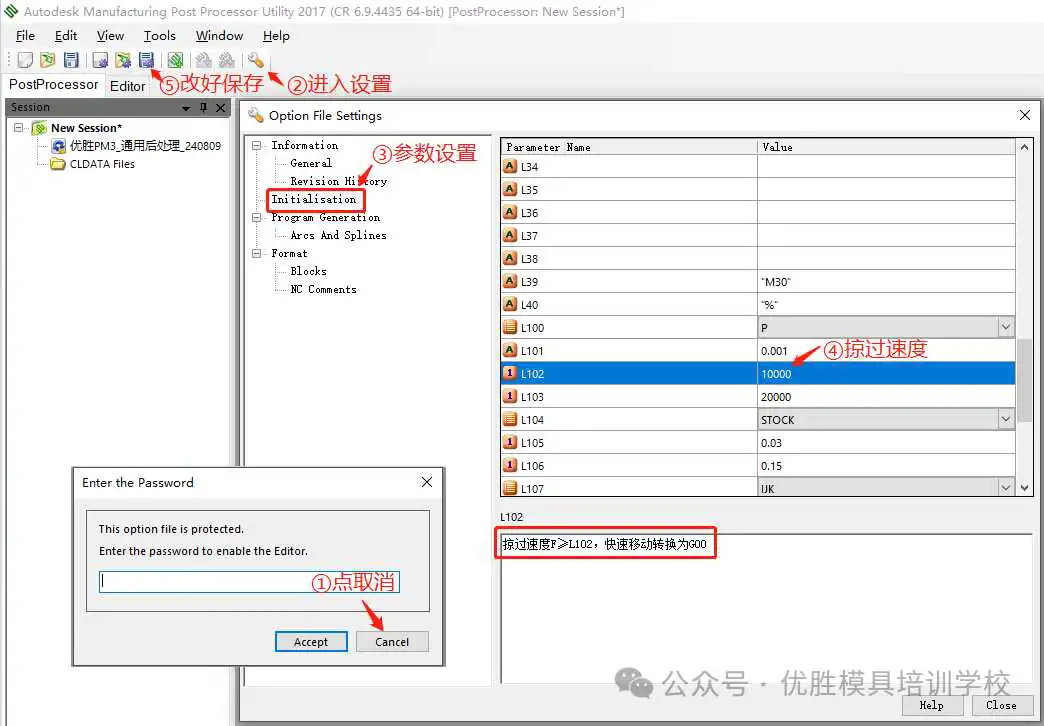Open the L100 value dropdown
The image size is (1044, 726).
[x=1005, y=327]
